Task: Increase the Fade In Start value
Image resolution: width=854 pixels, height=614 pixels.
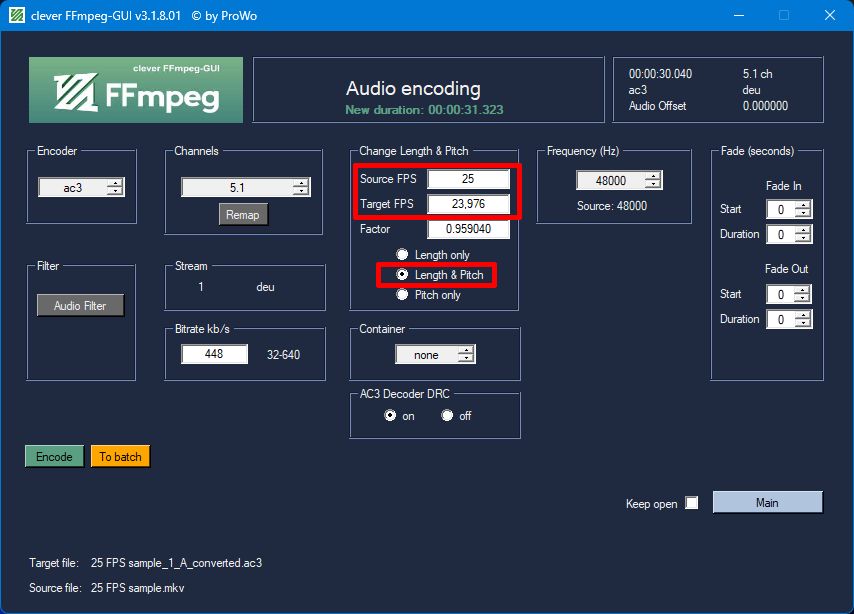Action: [803, 205]
